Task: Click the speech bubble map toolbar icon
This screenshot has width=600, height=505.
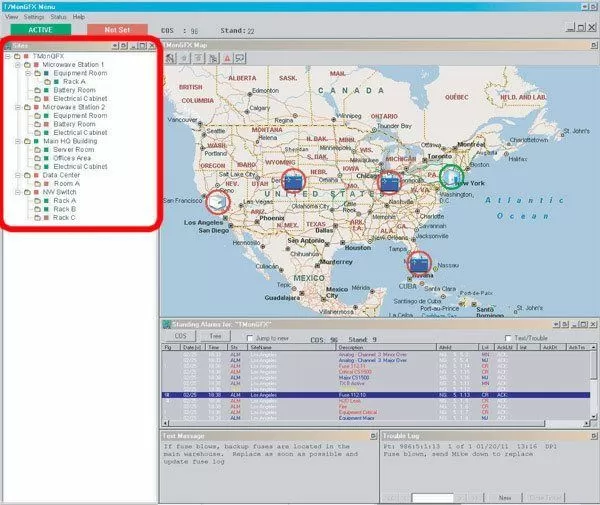Action: tap(240, 58)
